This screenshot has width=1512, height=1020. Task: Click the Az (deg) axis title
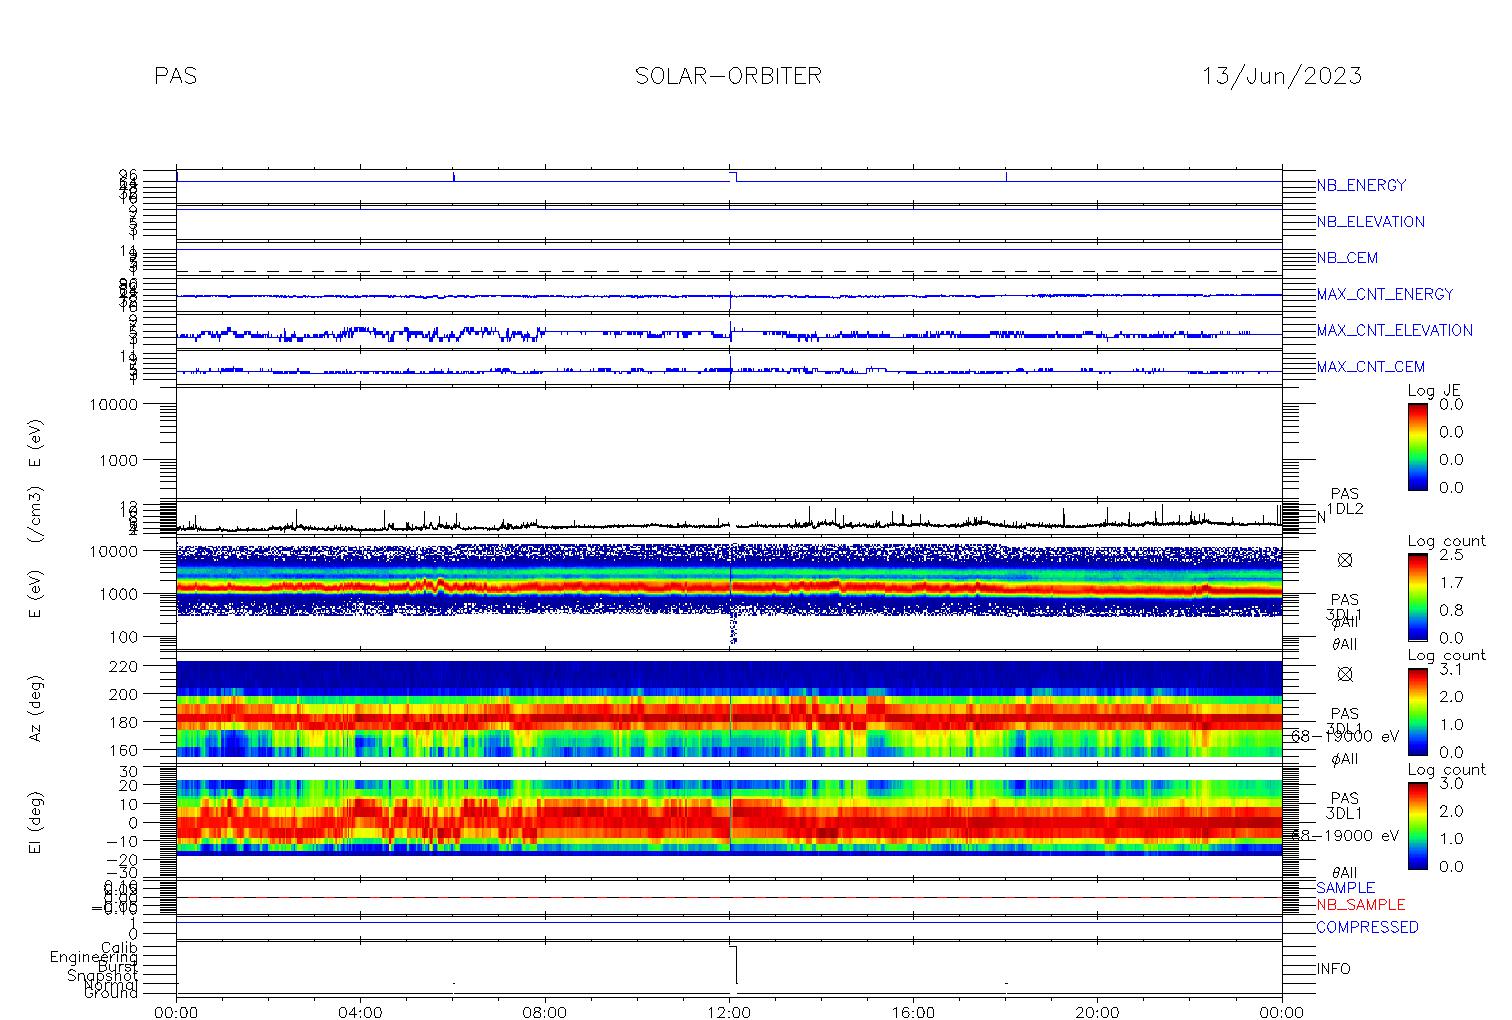point(35,707)
